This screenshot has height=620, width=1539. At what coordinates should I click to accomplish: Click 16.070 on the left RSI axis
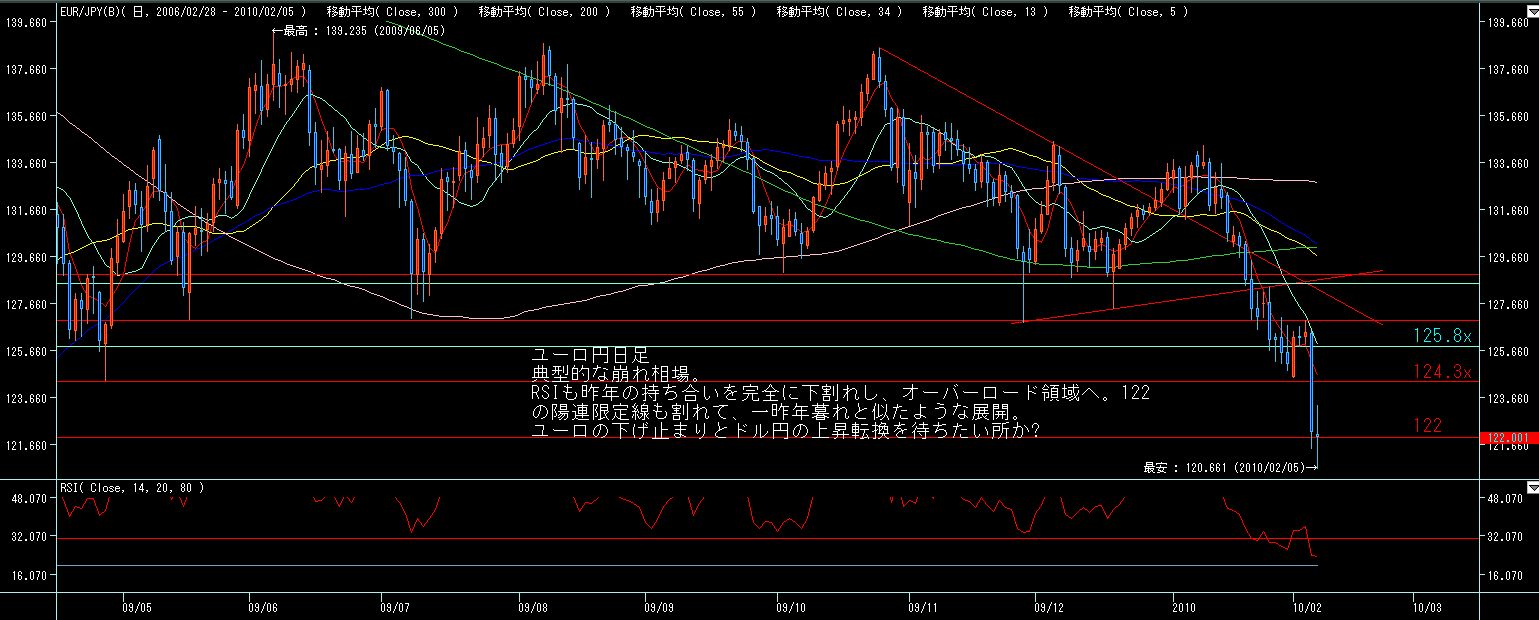click(x=27, y=575)
